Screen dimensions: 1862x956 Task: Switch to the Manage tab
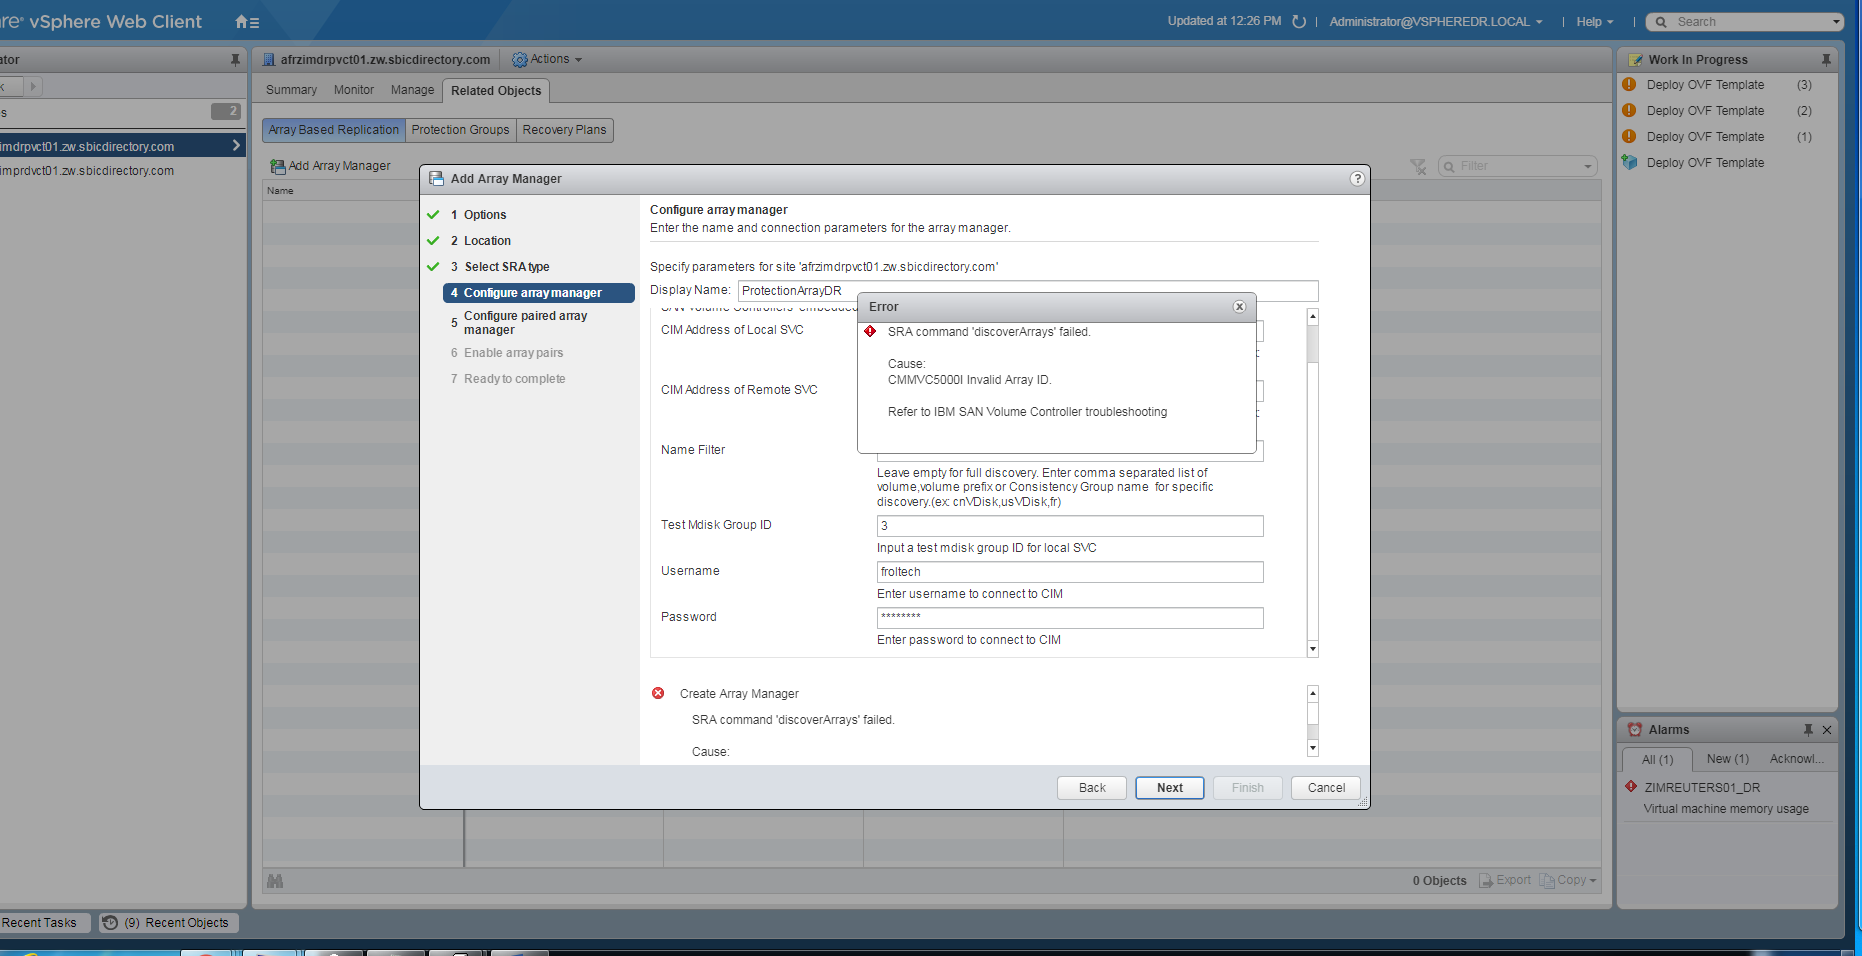[x=412, y=90]
